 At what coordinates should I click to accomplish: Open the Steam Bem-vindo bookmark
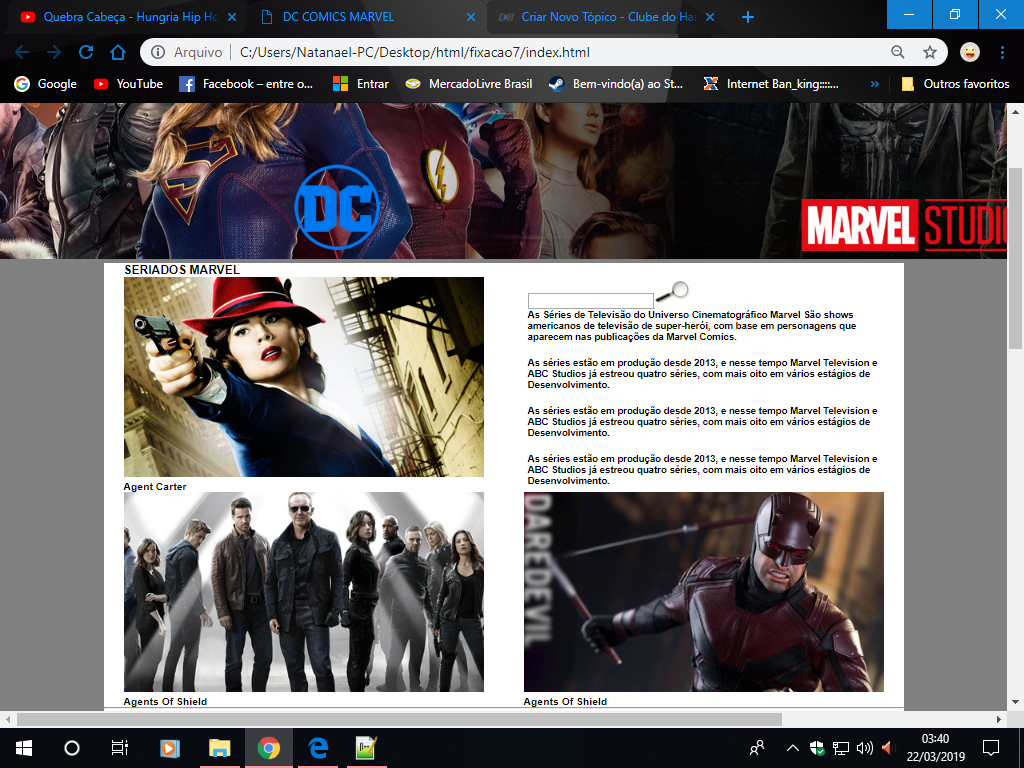tap(616, 84)
